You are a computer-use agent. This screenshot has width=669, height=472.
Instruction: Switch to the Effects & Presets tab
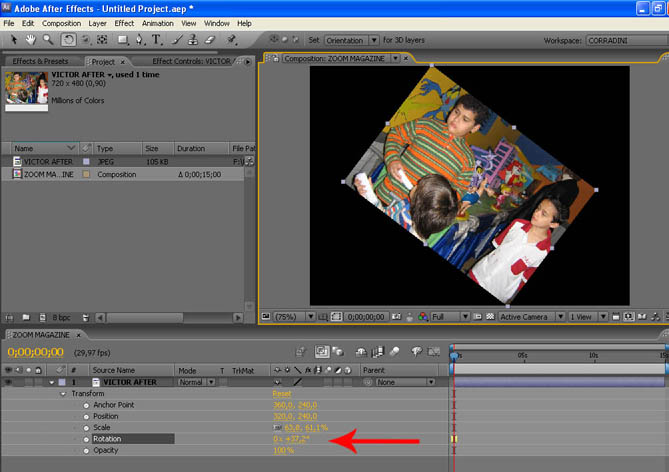click(x=40, y=62)
